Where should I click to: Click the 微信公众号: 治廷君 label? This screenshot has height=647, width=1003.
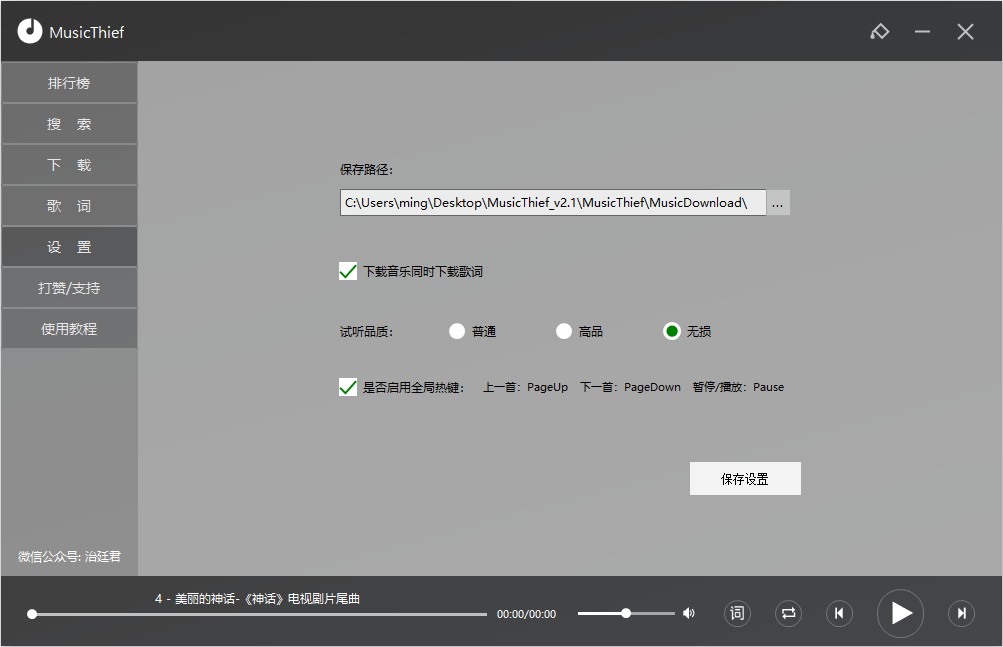tap(69, 557)
